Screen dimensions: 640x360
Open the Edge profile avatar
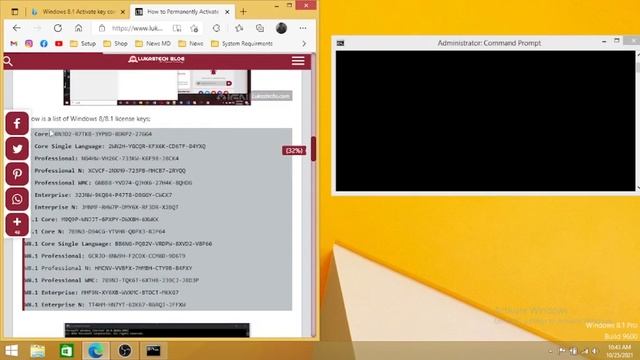[281, 28]
